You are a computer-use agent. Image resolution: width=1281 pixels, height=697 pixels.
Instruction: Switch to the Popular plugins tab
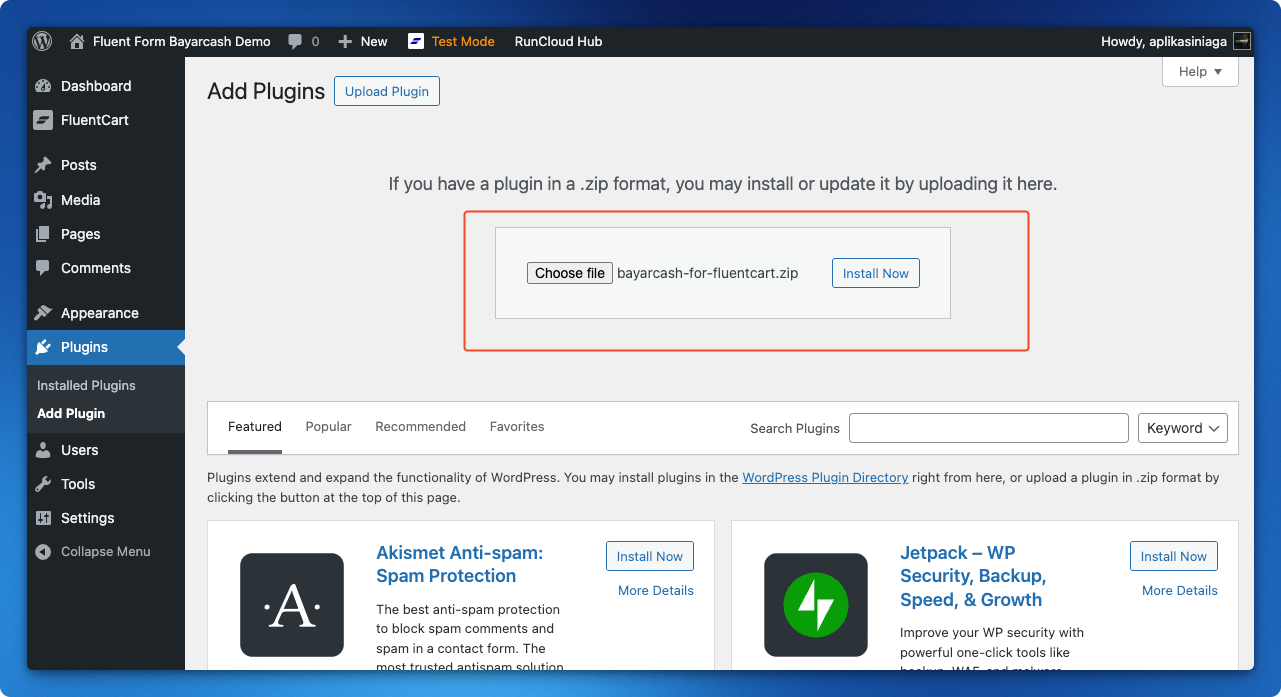tap(328, 427)
